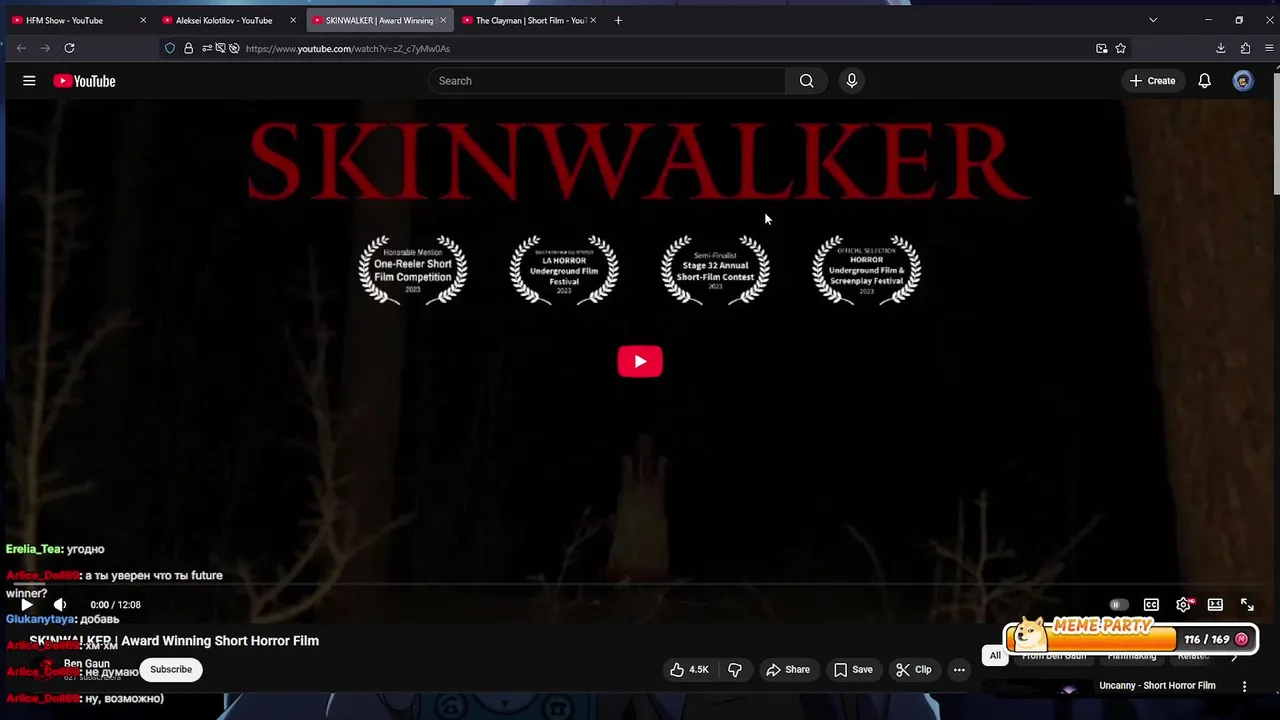Open the YouTube guide hamburger menu
The width and height of the screenshot is (1280, 720).
[29, 81]
